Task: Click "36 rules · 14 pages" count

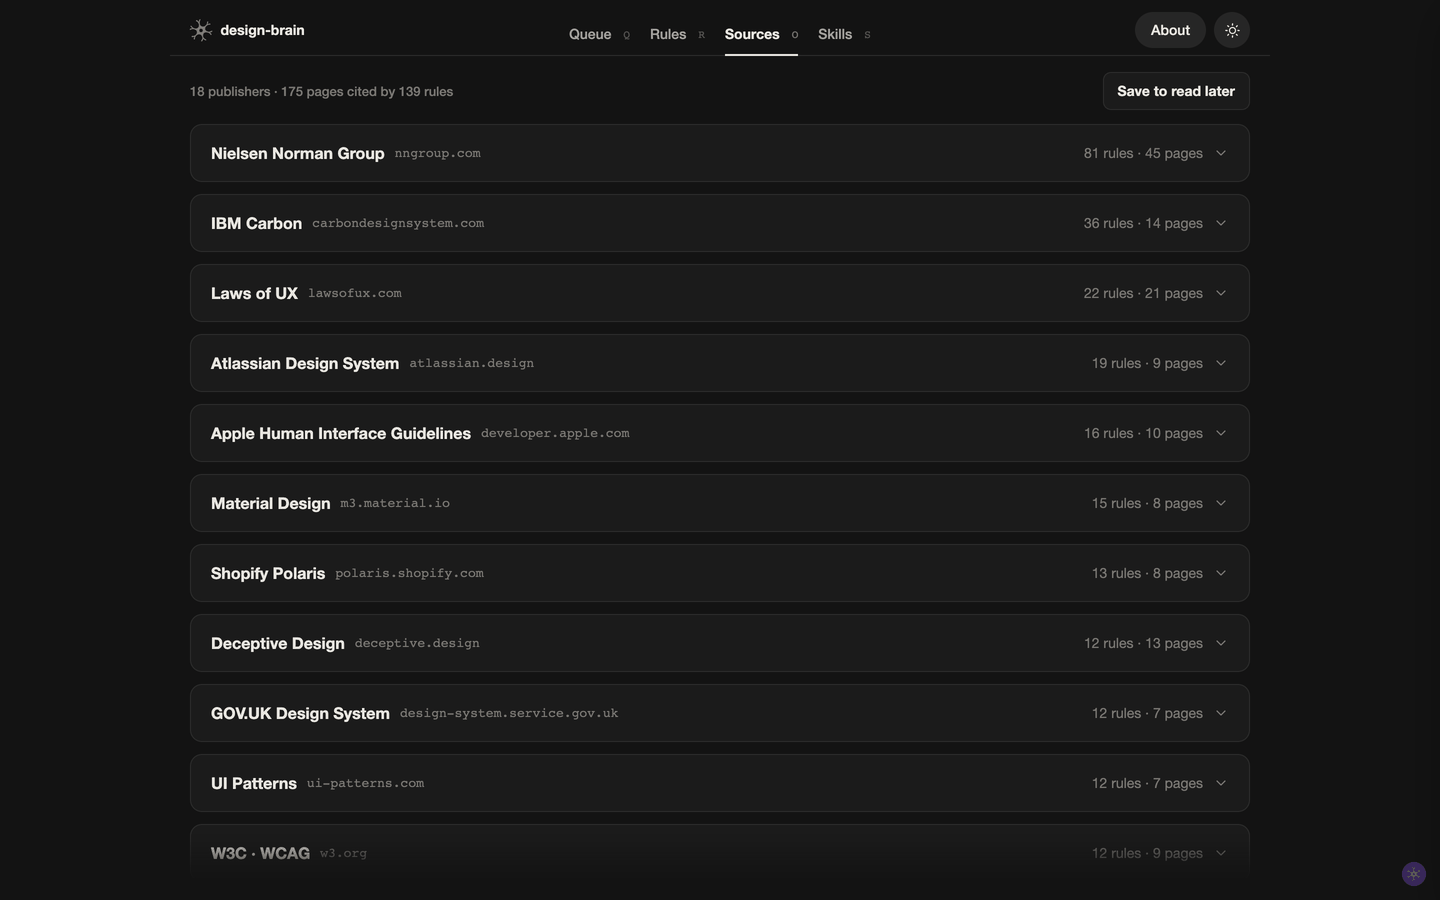Action: tap(1143, 223)
